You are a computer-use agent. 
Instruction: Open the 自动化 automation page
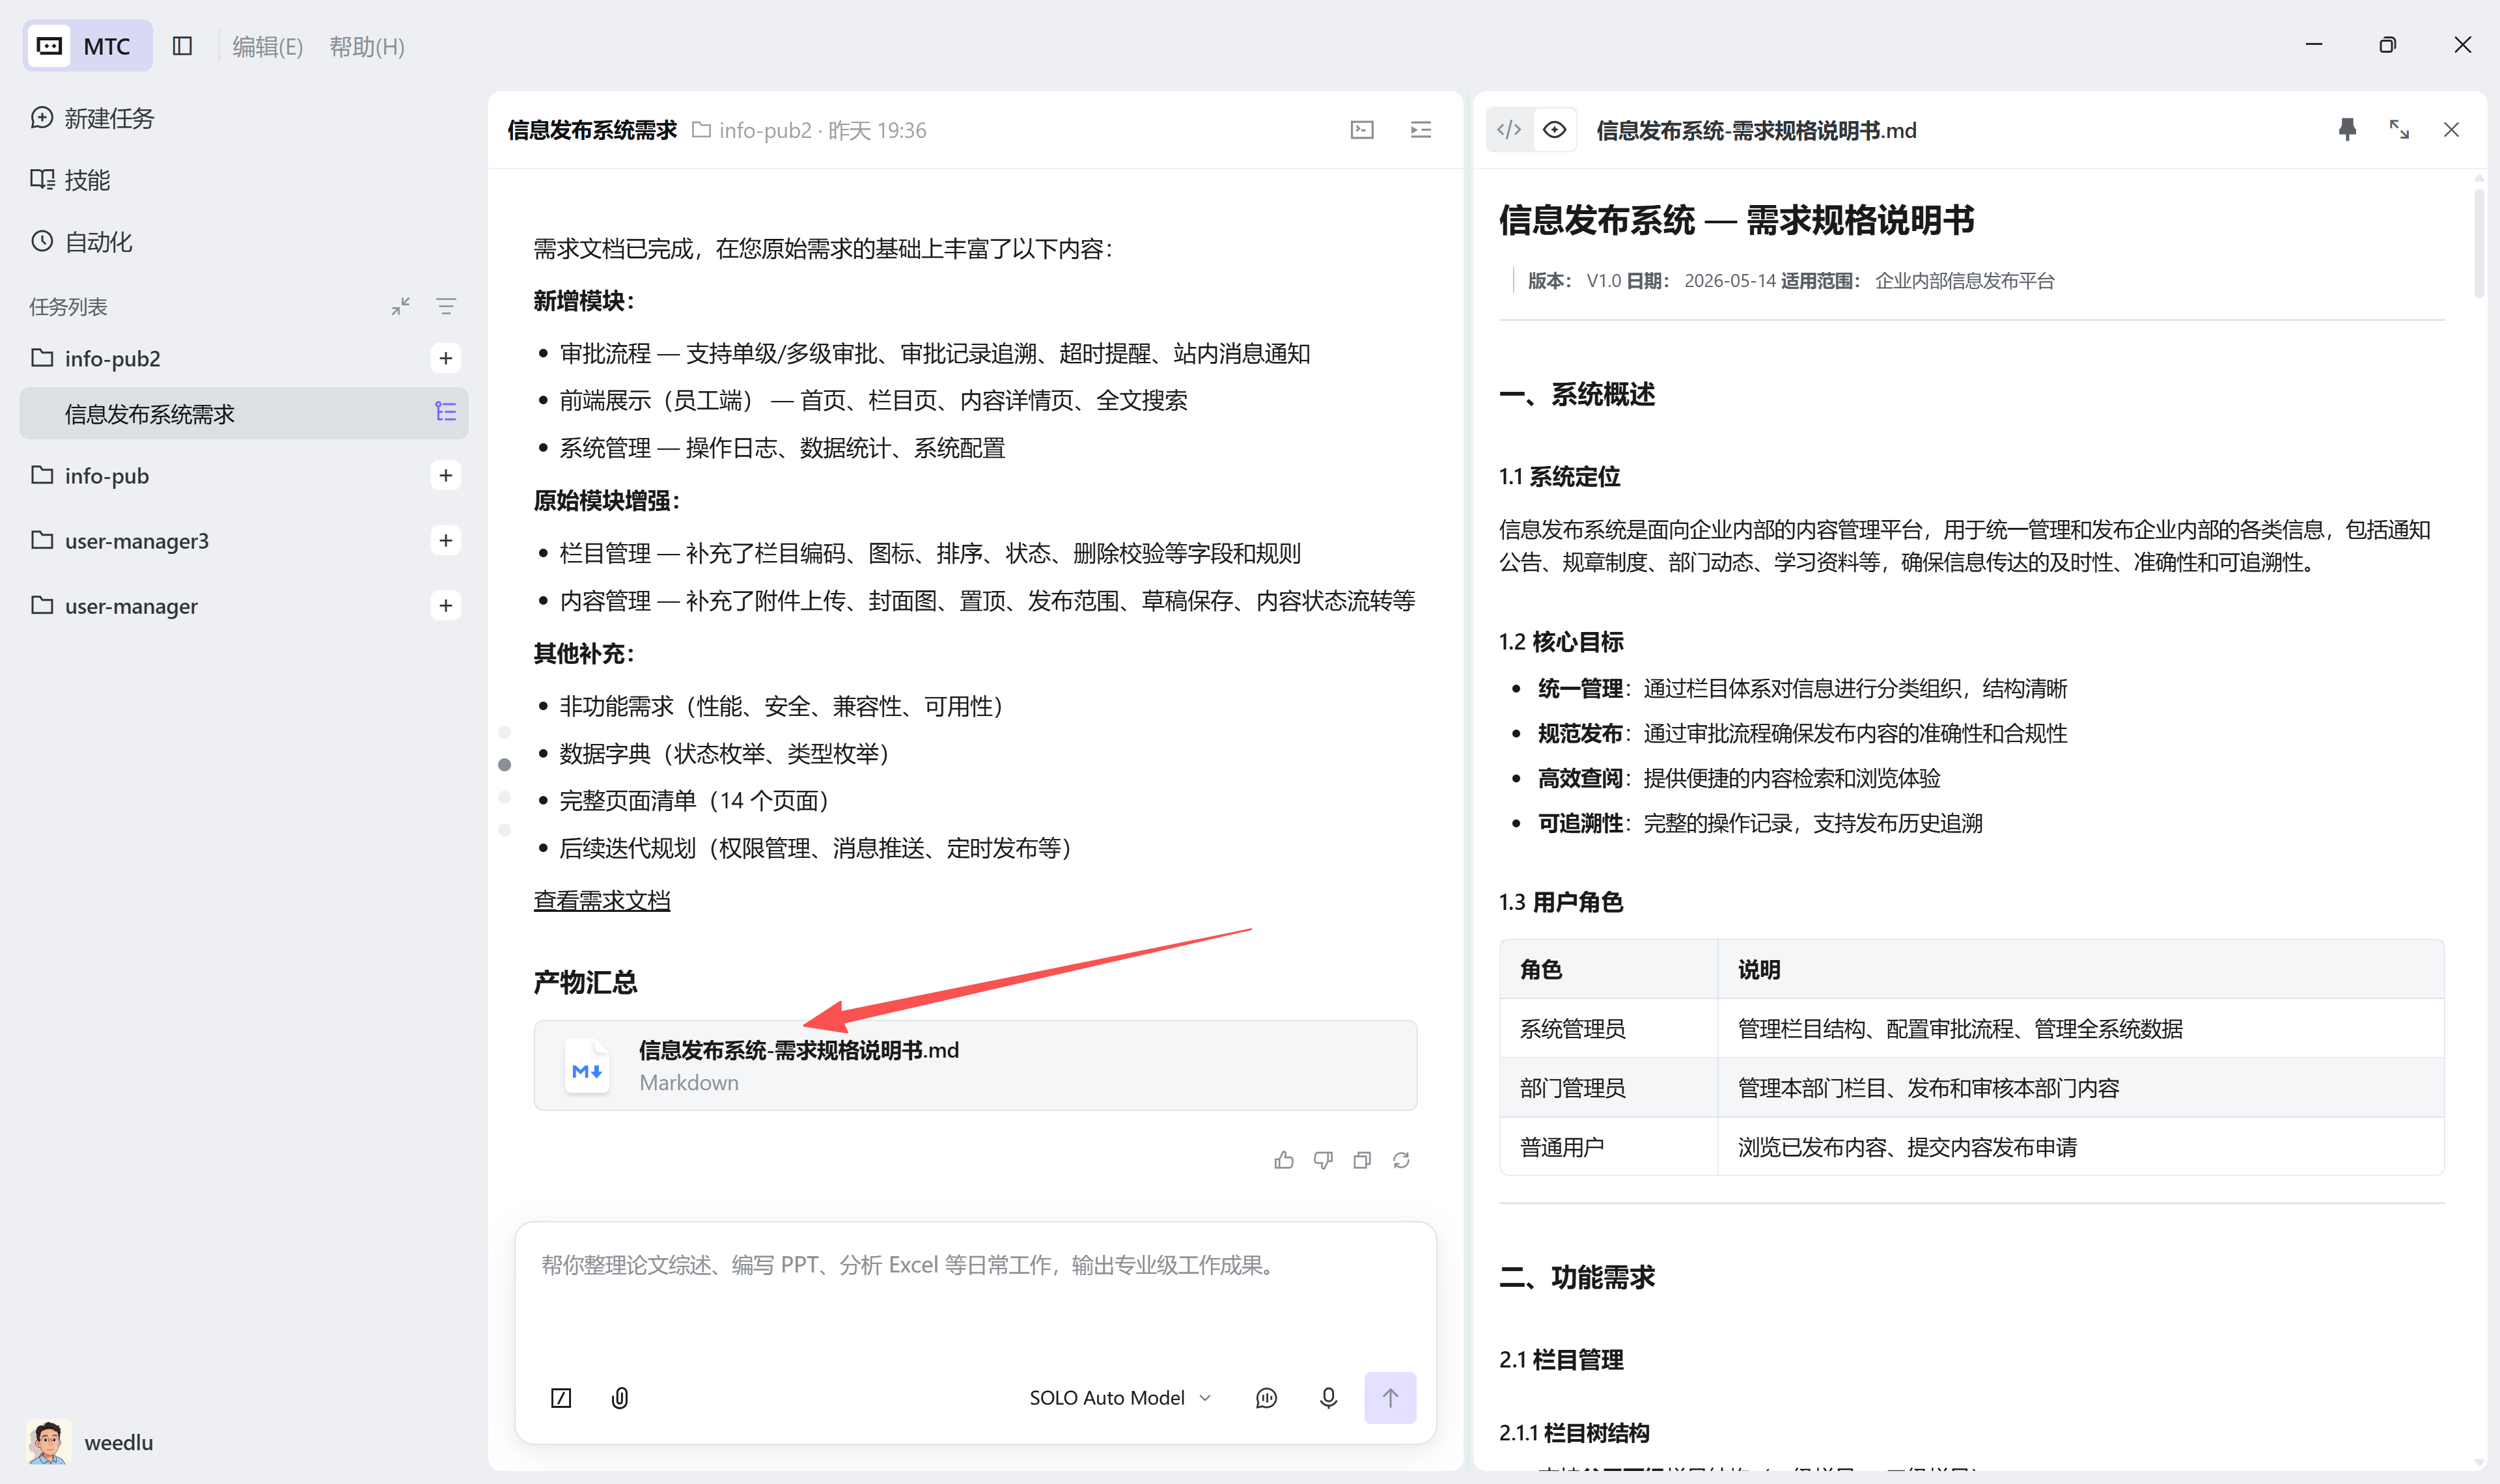click(81, 242)
